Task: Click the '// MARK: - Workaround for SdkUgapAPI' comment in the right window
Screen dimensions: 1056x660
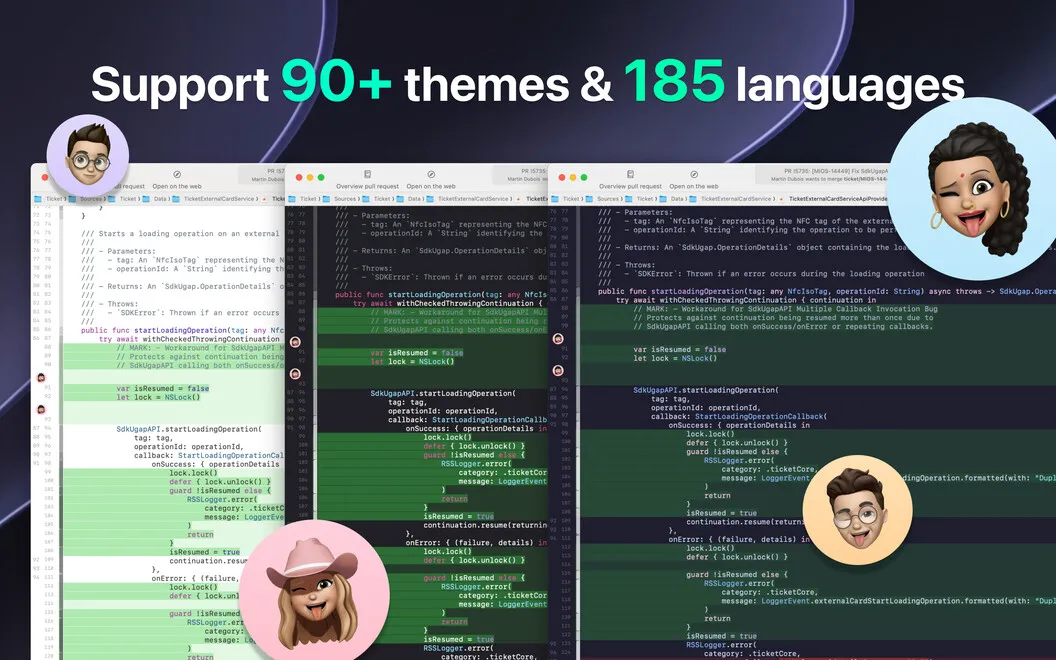Action: (785, 309)
